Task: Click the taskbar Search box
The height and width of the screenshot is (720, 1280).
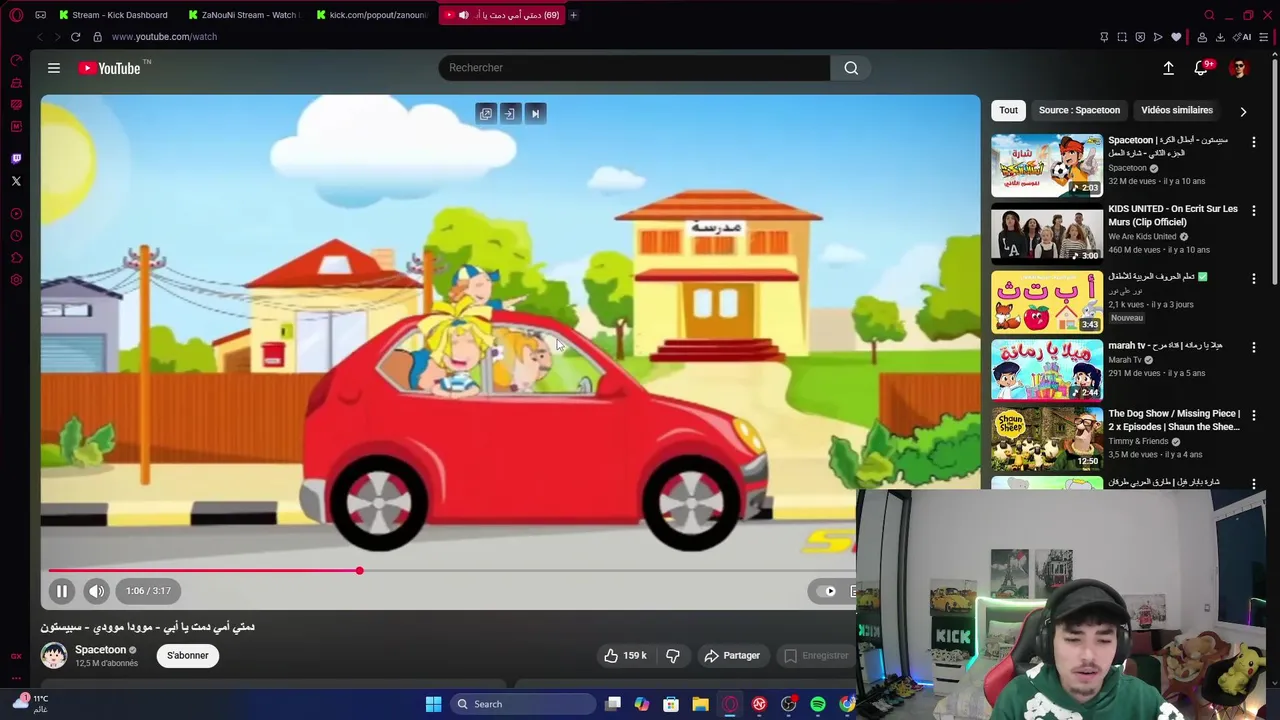Action: (x=523, y=704)
